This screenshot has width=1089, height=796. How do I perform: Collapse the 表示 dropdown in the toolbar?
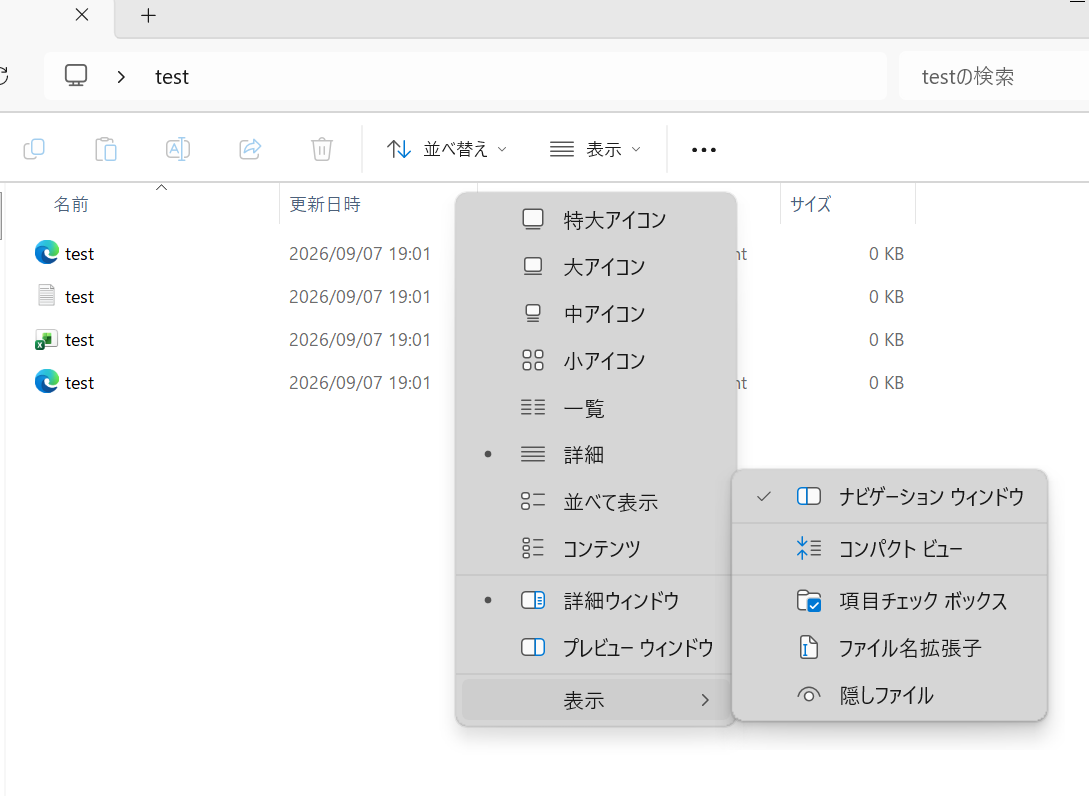click(595, 149)
